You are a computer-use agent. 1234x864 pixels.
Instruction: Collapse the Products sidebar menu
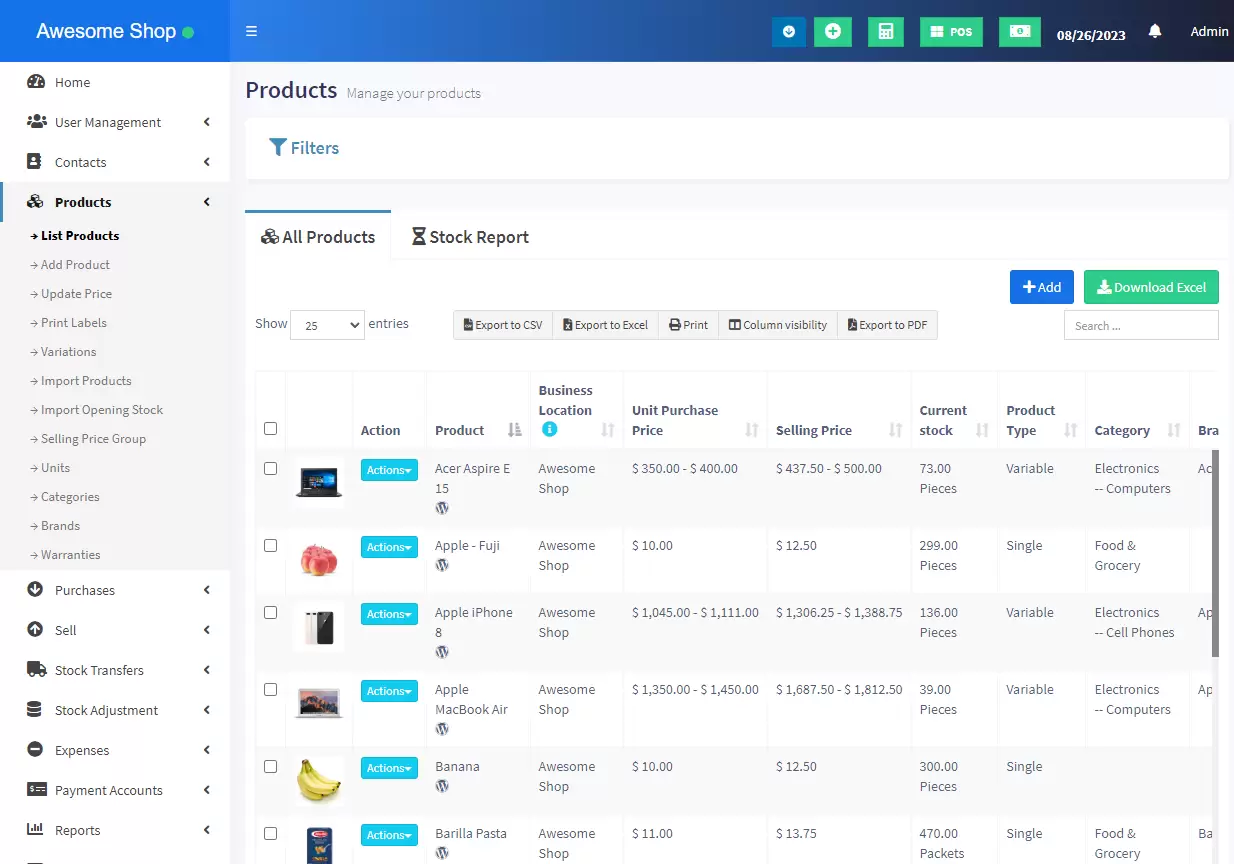(115, 202)
